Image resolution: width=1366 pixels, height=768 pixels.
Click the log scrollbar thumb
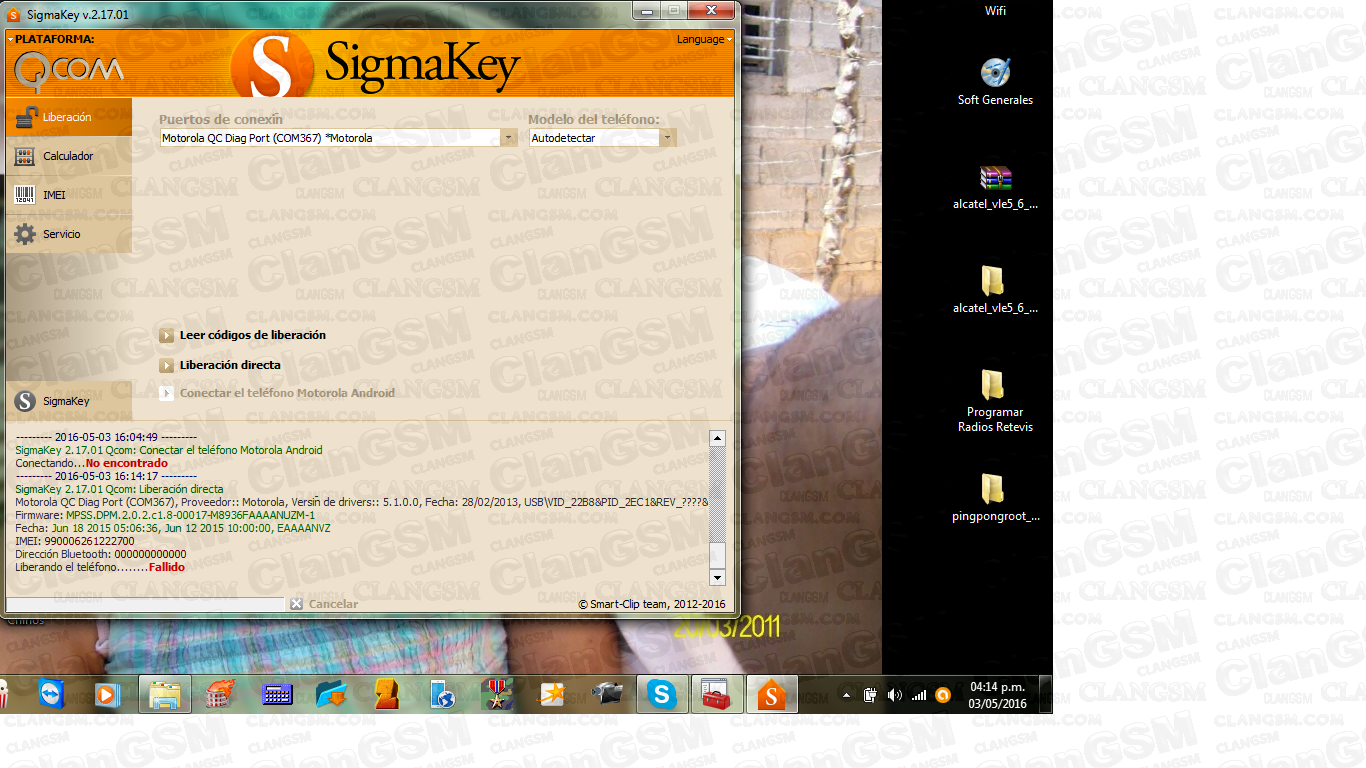(x=717, y=556)
